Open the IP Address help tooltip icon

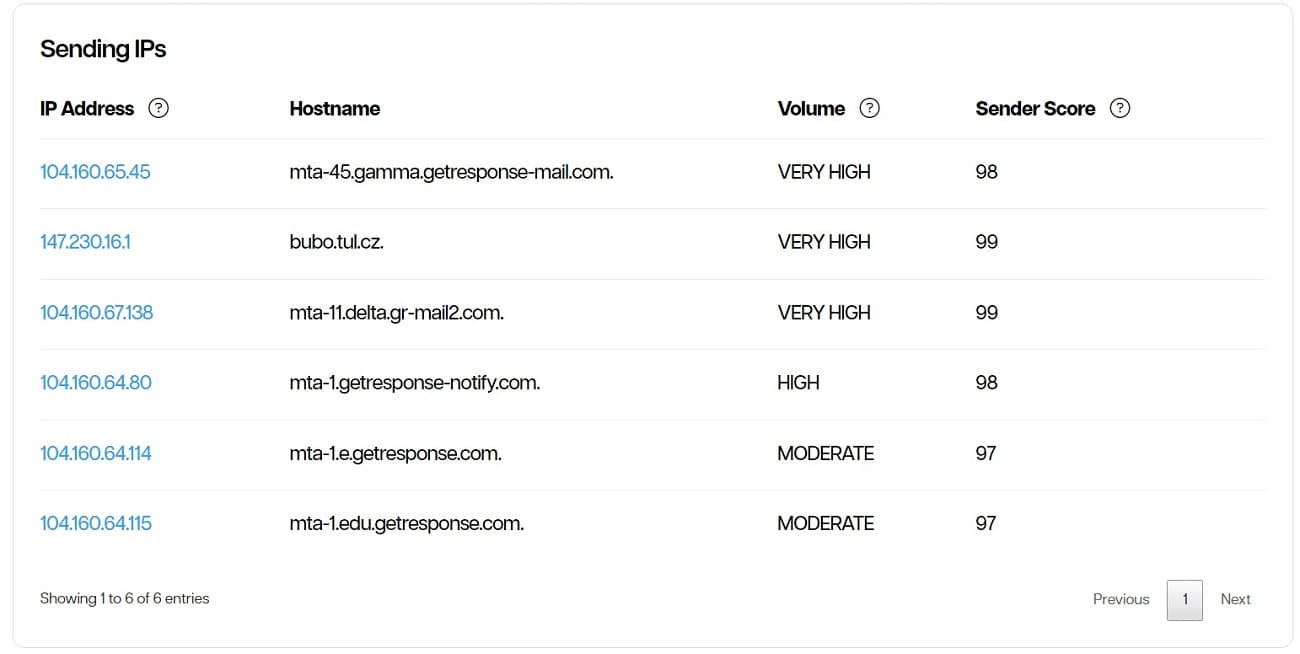click(158, 109)
